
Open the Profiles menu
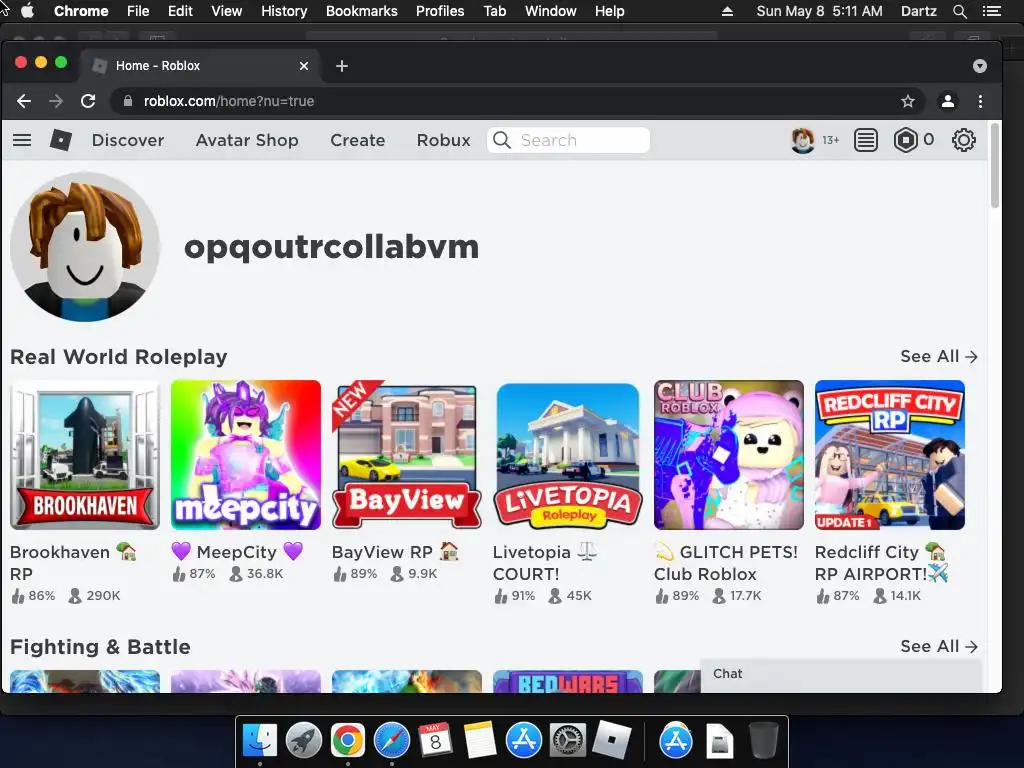[x=440, y=11]
